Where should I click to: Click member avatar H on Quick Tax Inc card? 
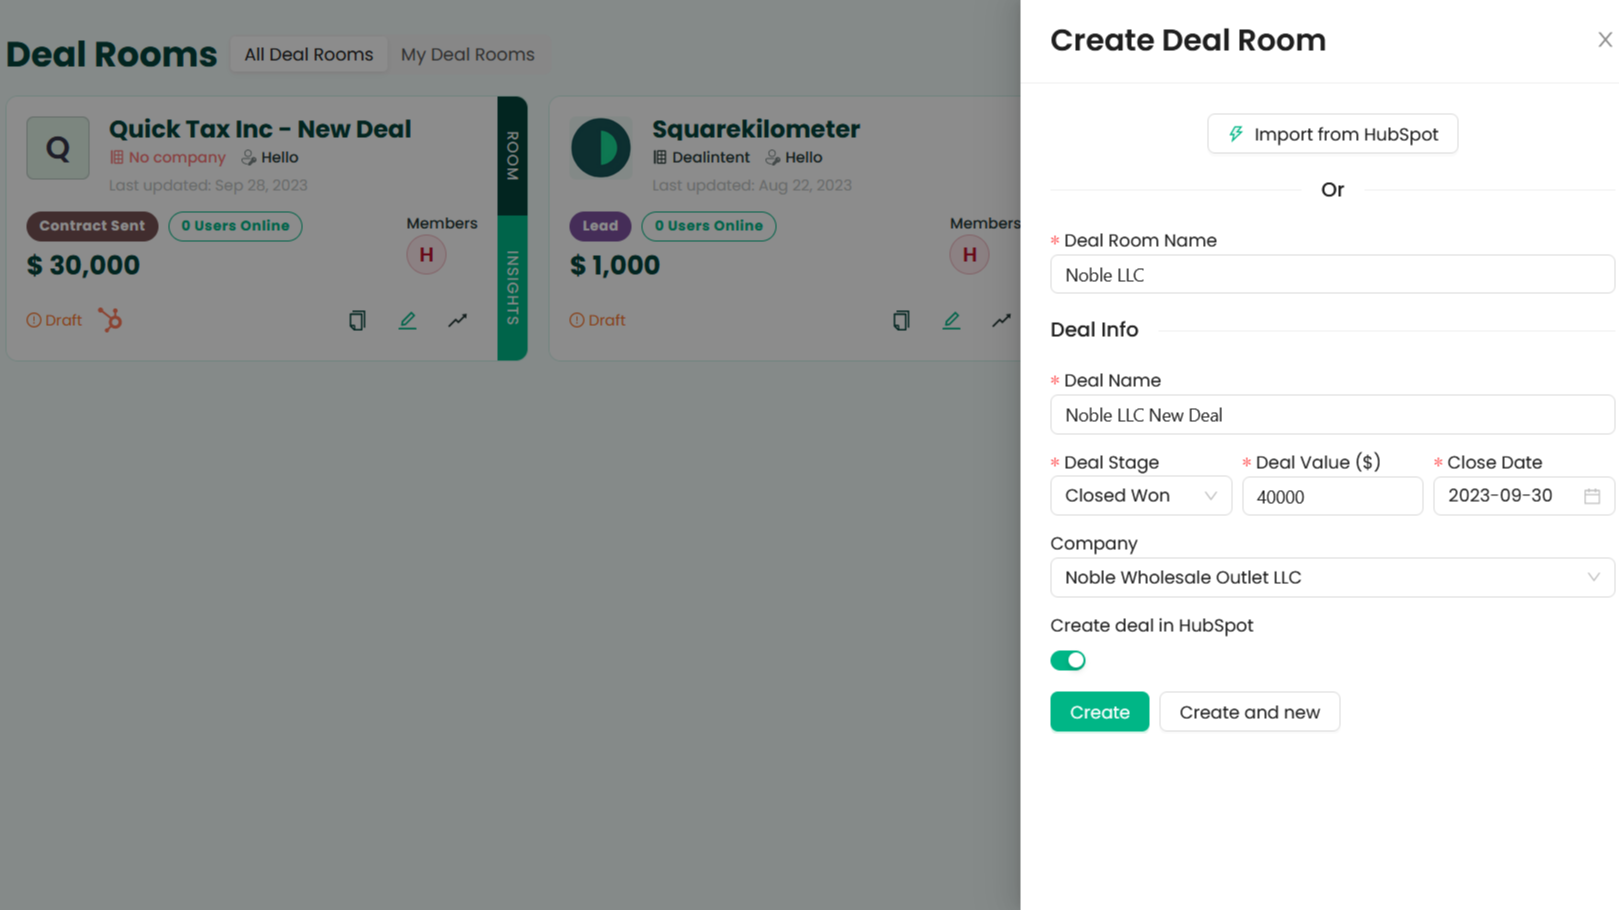tap(427, 254)
